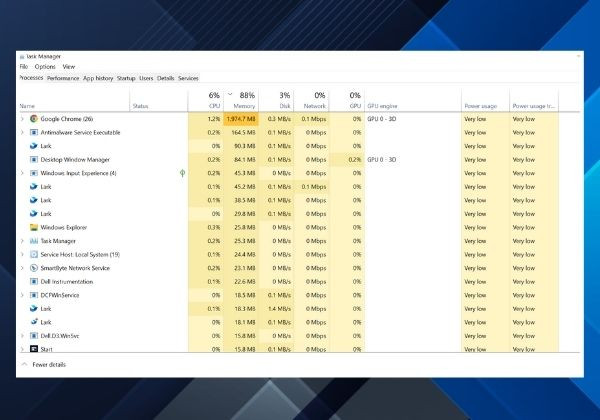The image size is (600, 420).
Task: Sort by the GPU percentage column header
Action: (347, 101)
